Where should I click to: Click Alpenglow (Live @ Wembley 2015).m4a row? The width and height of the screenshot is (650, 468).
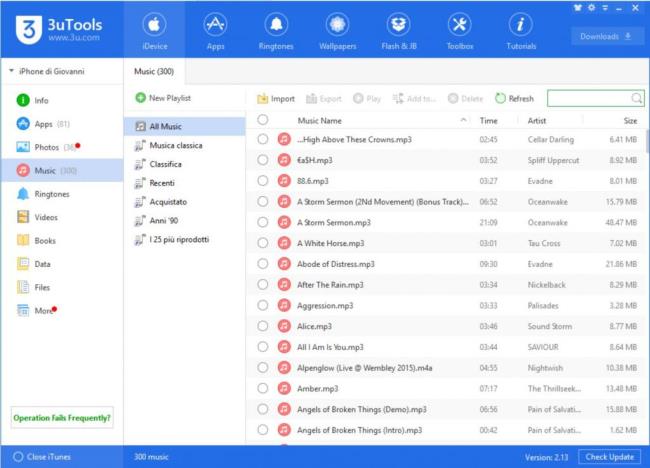(446, 368)
